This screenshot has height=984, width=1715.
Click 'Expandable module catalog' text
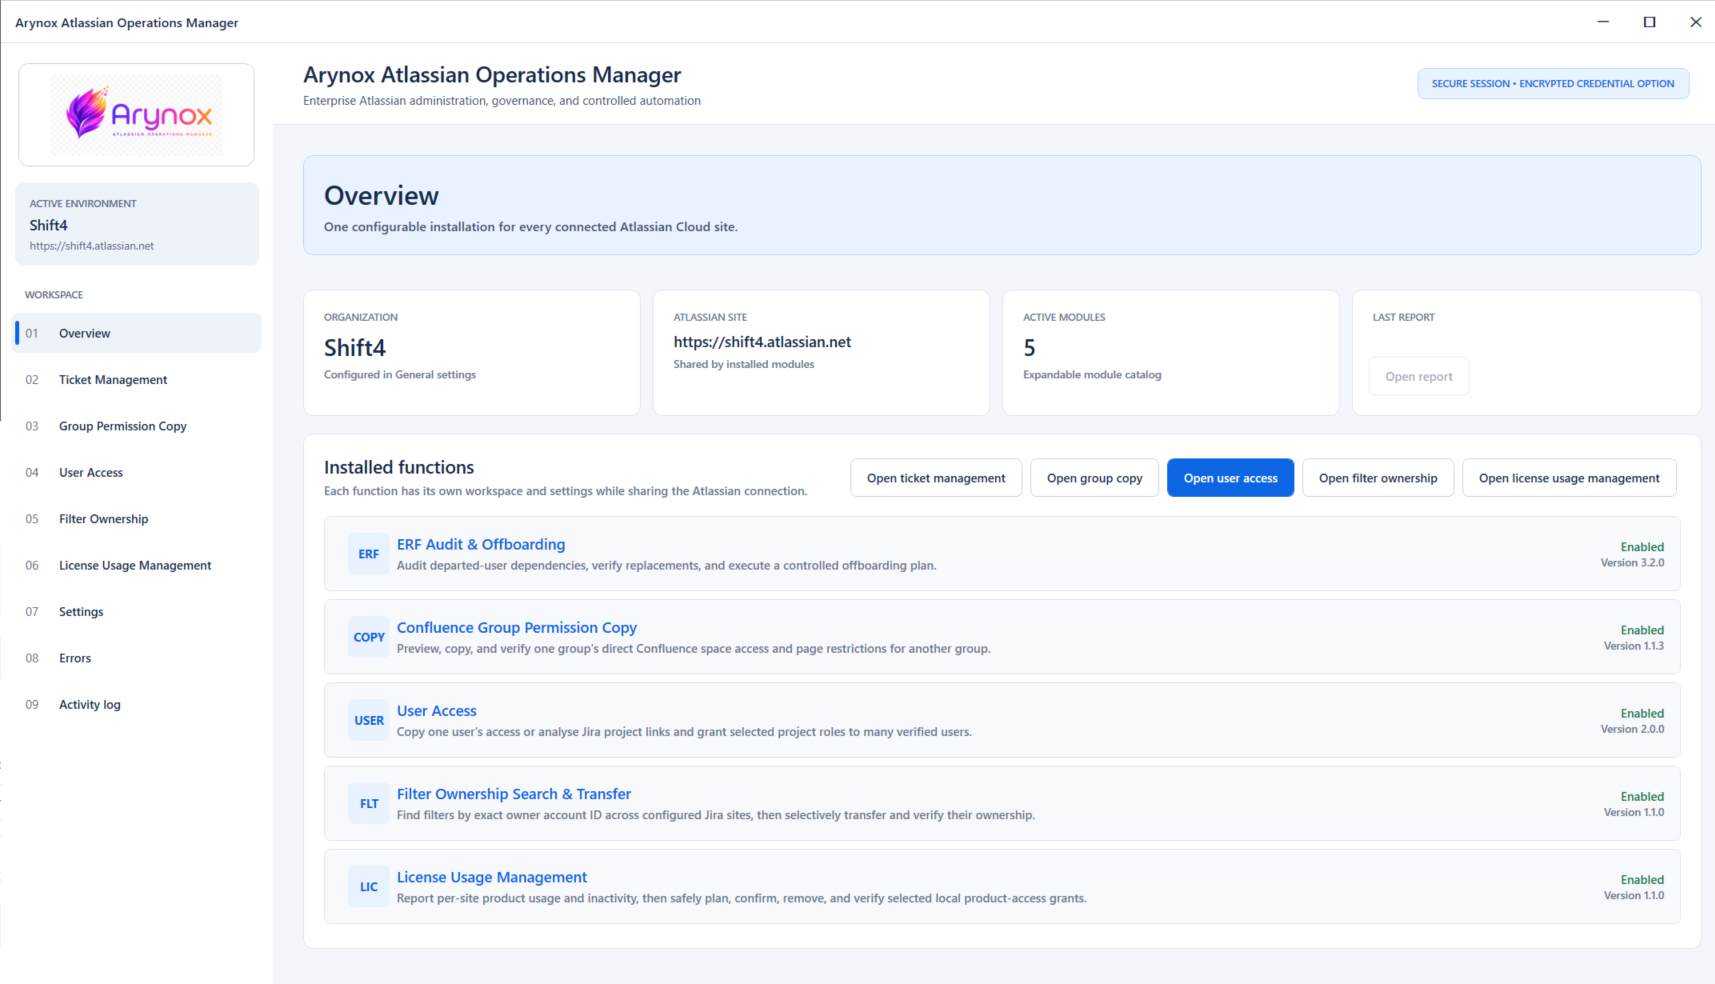[x=1092, y=375]
